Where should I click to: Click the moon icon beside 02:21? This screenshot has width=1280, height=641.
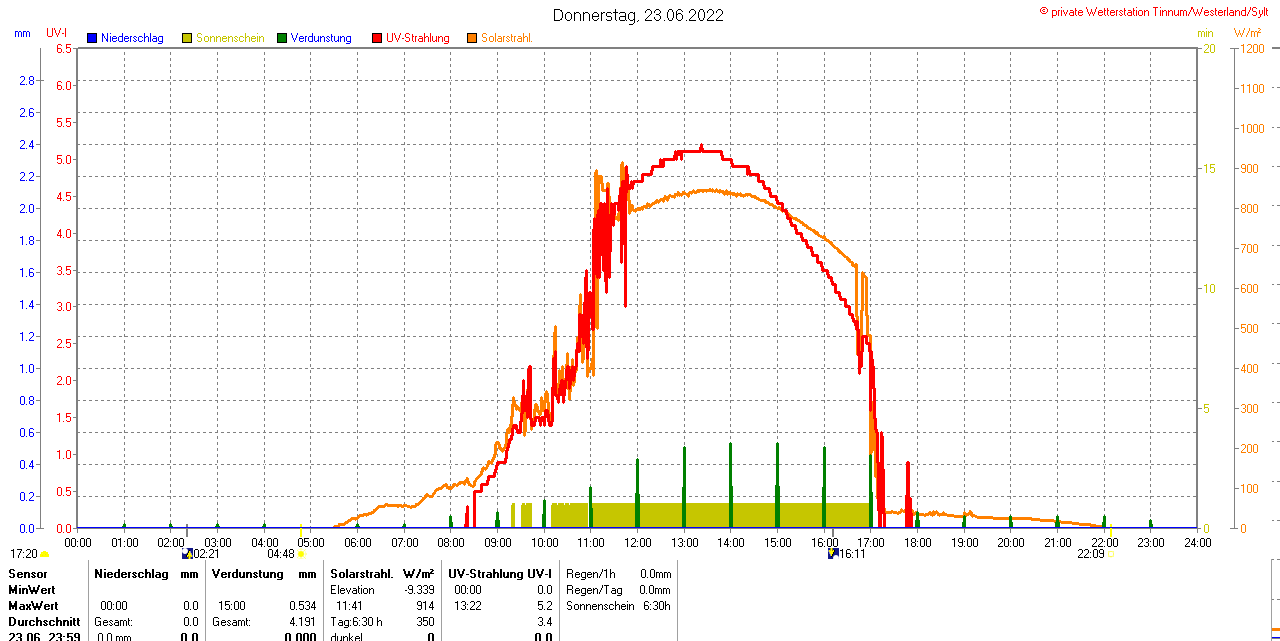(187, 553)
